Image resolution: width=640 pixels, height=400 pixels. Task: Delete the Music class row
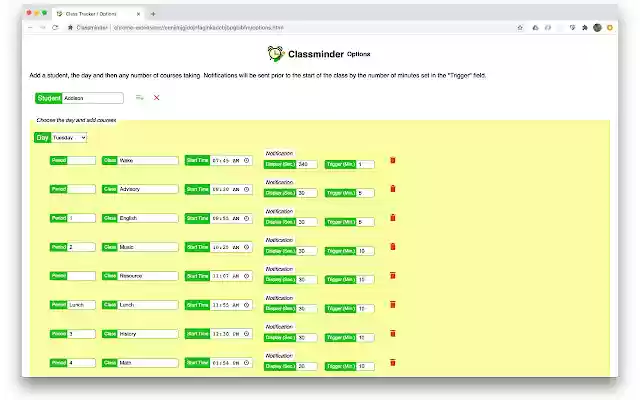coord(393,247)
